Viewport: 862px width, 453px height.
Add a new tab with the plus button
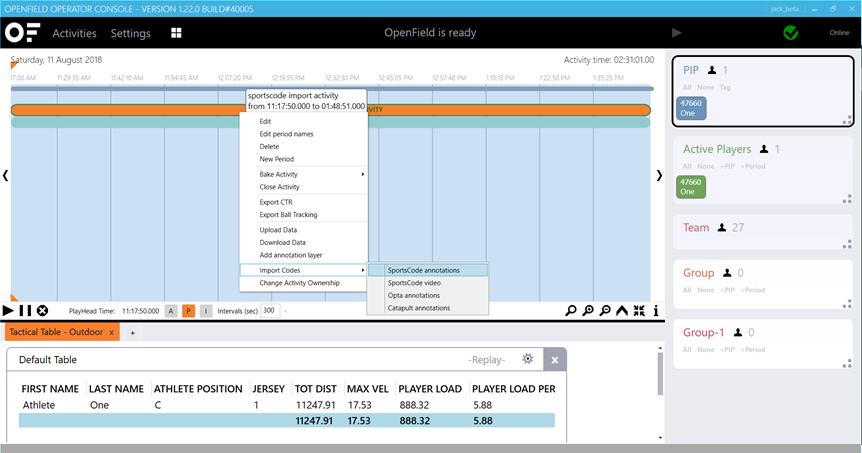pyautogui.click(x=132, y=333)
